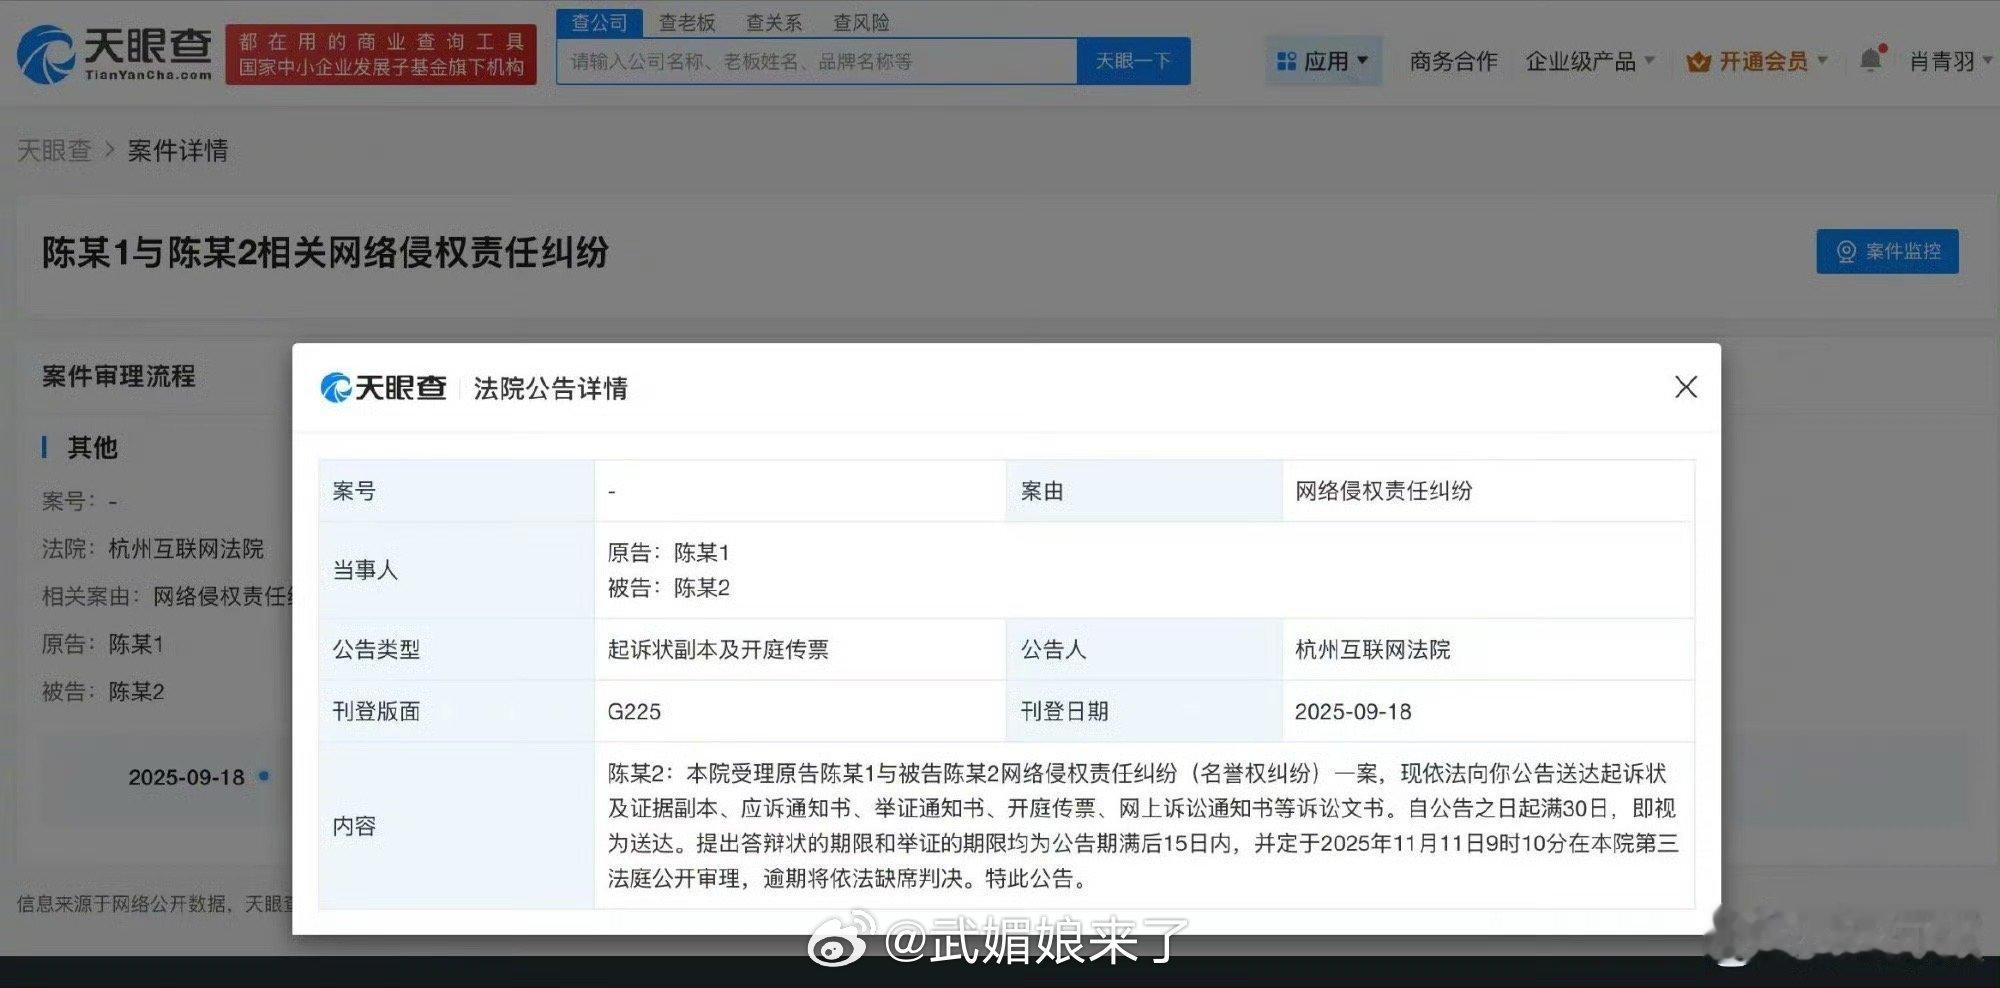Open the 应用 apps grid icon
The image size is (2000, 988).
(x=1288, y=60)
